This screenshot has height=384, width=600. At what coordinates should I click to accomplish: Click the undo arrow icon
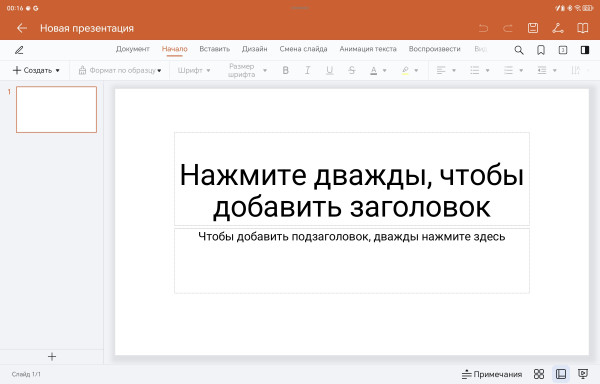[x=483, y=28]
